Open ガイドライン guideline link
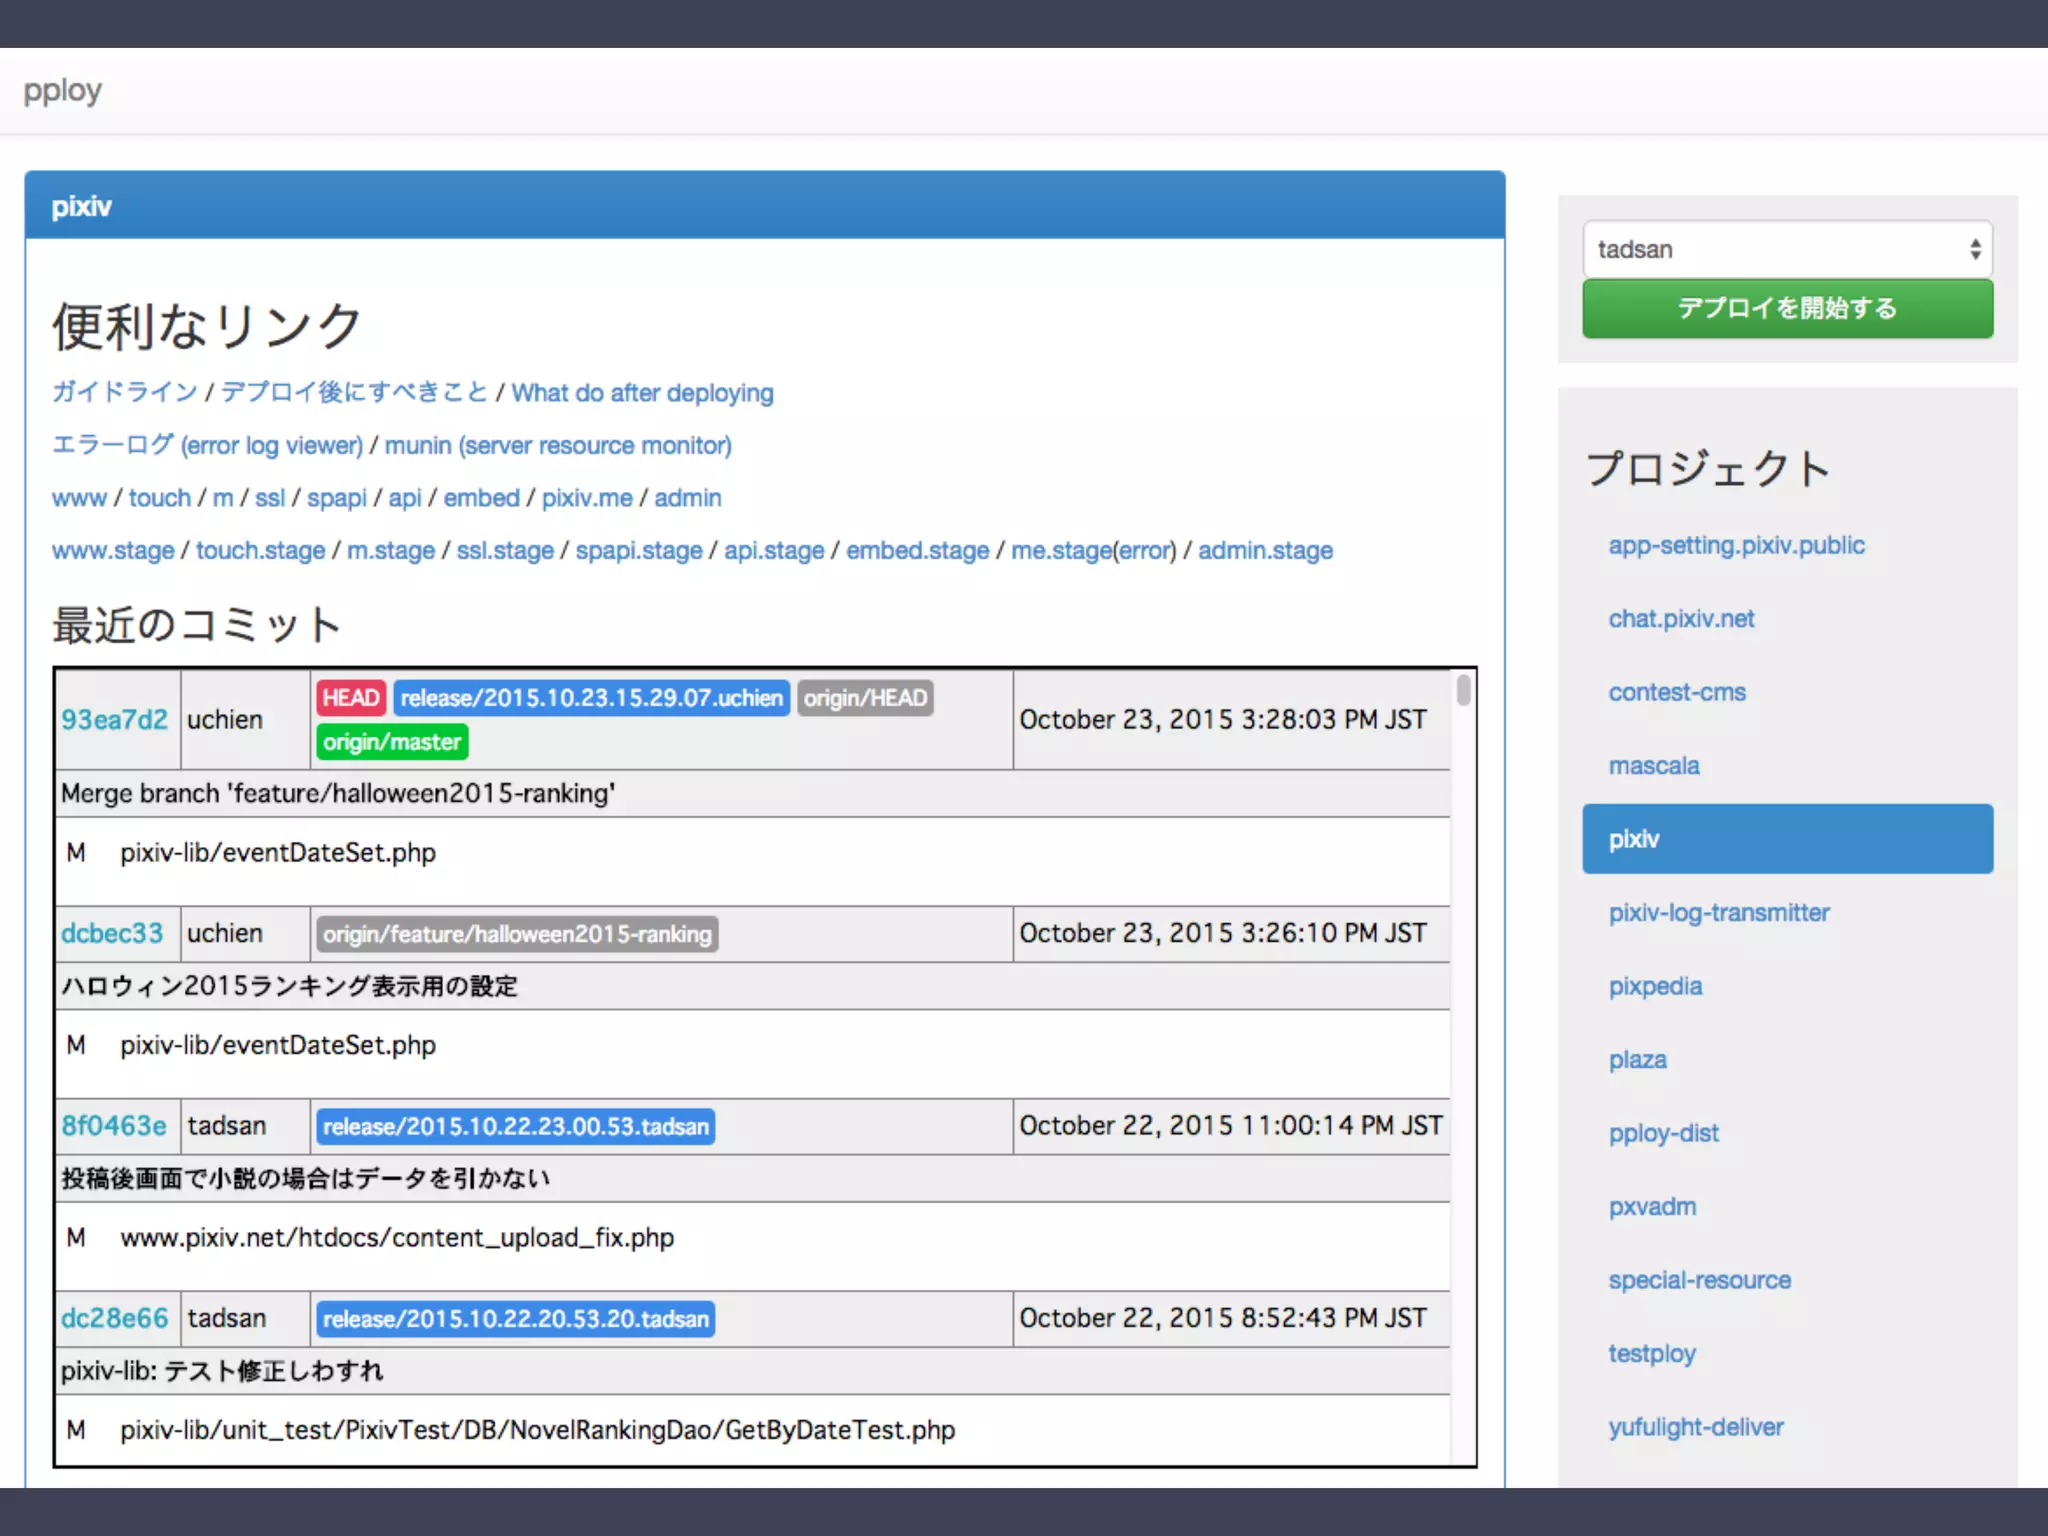The image size is (2048, 1536). point(125,392)
